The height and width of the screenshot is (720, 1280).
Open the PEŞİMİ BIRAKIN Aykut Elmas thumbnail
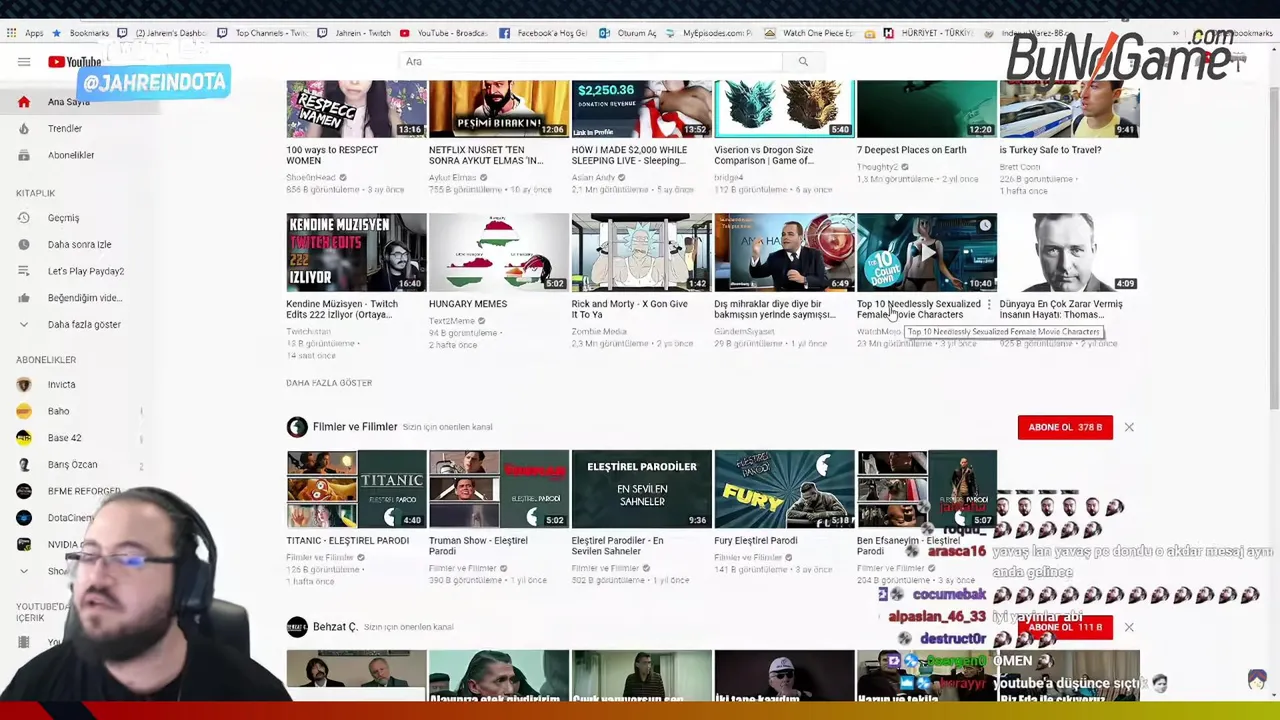[x=499, y=108]
